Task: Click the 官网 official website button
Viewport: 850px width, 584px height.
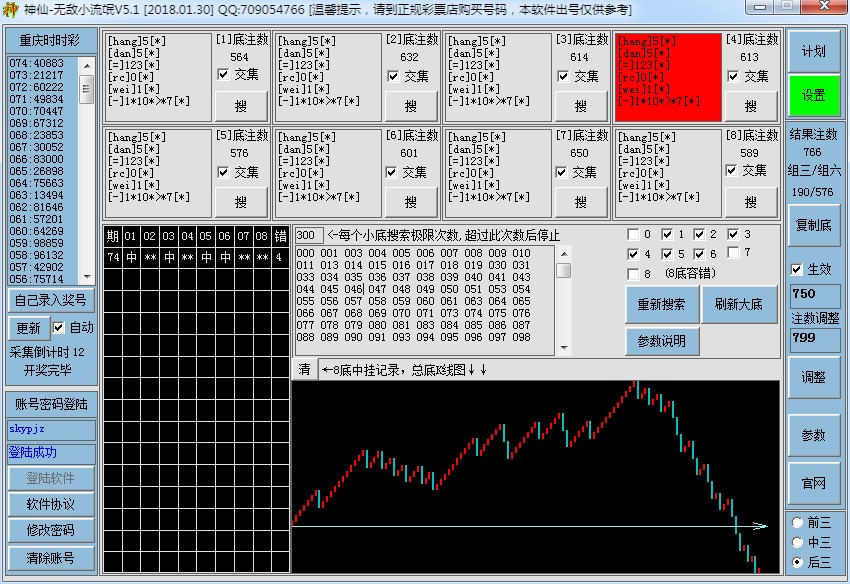Action: 814,484
